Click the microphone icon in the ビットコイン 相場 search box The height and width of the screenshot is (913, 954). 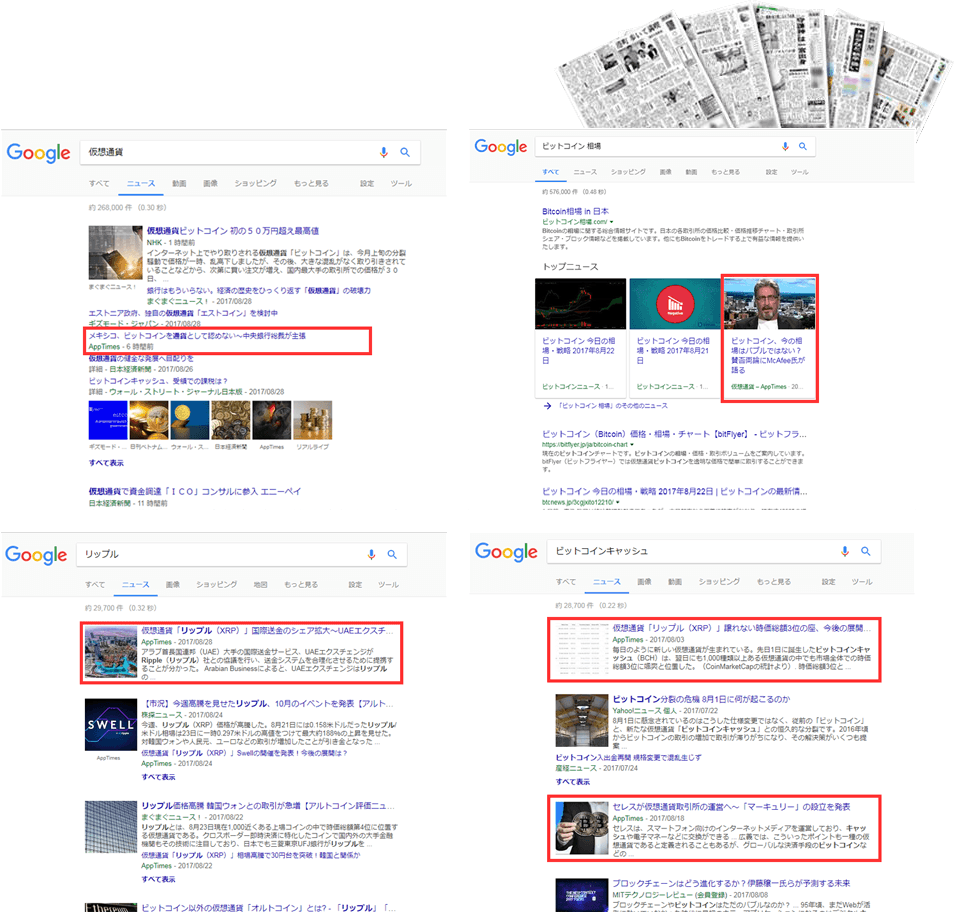(x=785, y=146)
